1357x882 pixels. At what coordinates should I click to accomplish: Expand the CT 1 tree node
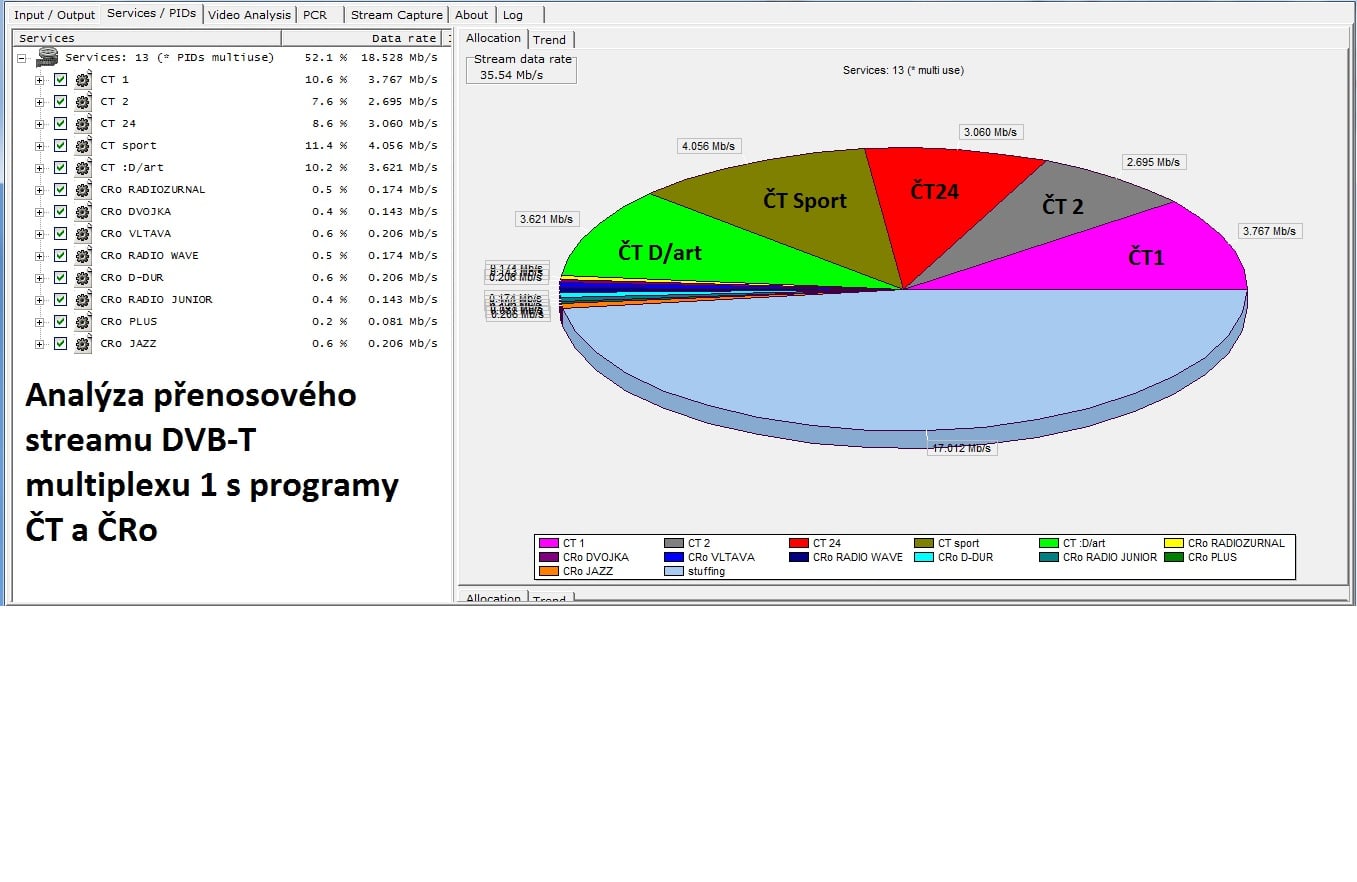[x=40, y=80]
